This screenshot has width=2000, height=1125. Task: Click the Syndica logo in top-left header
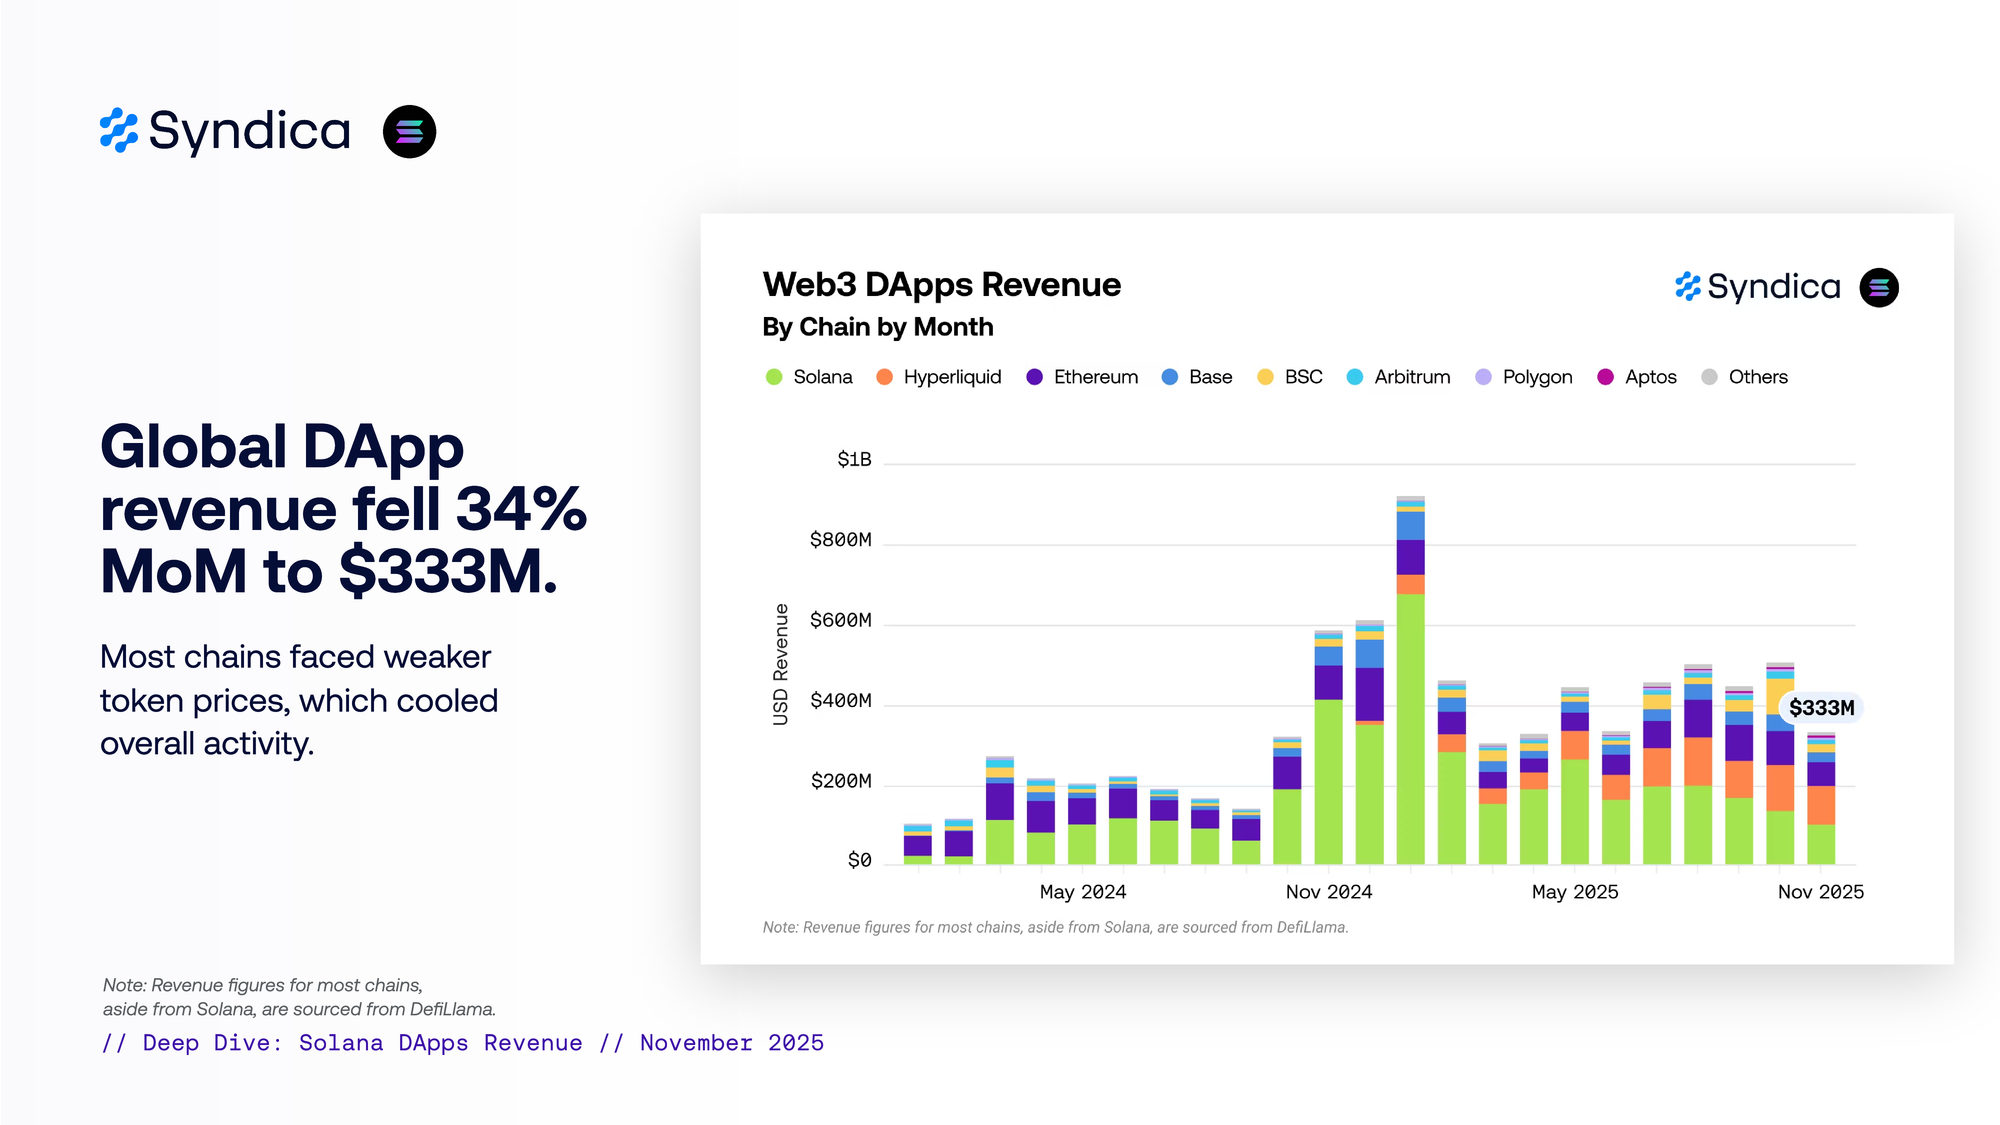pyautogui.click(x=225, y=131)
